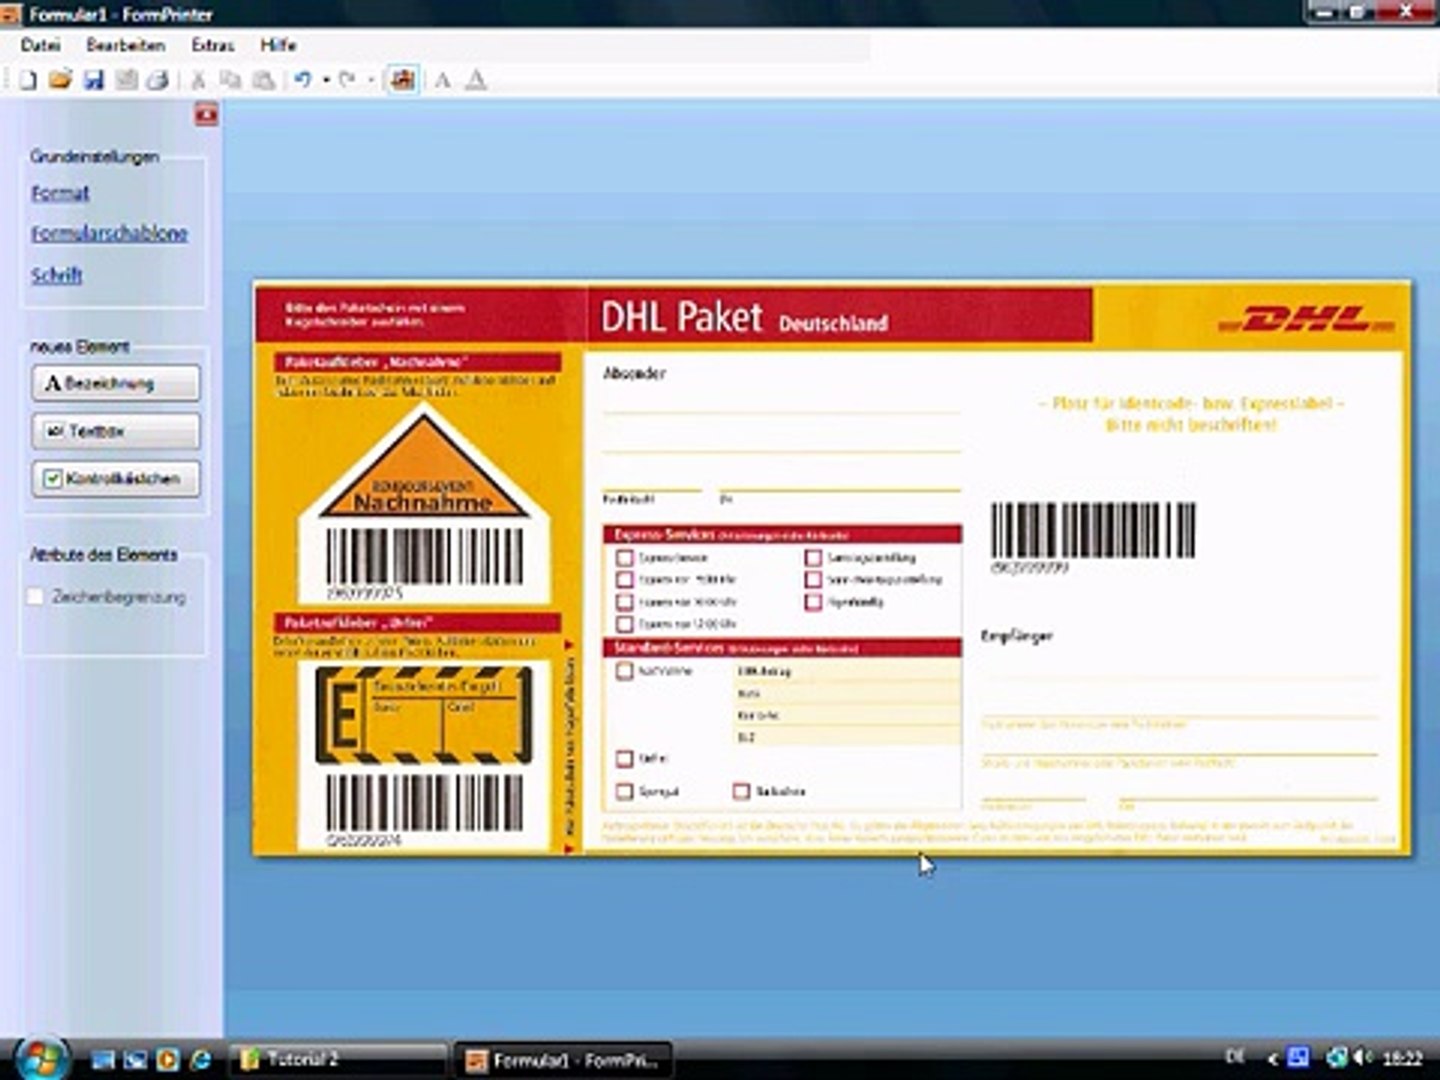1440x1080 pixels.
Task: Add a new Bezeichnung label element
Action: click(116, 383)
